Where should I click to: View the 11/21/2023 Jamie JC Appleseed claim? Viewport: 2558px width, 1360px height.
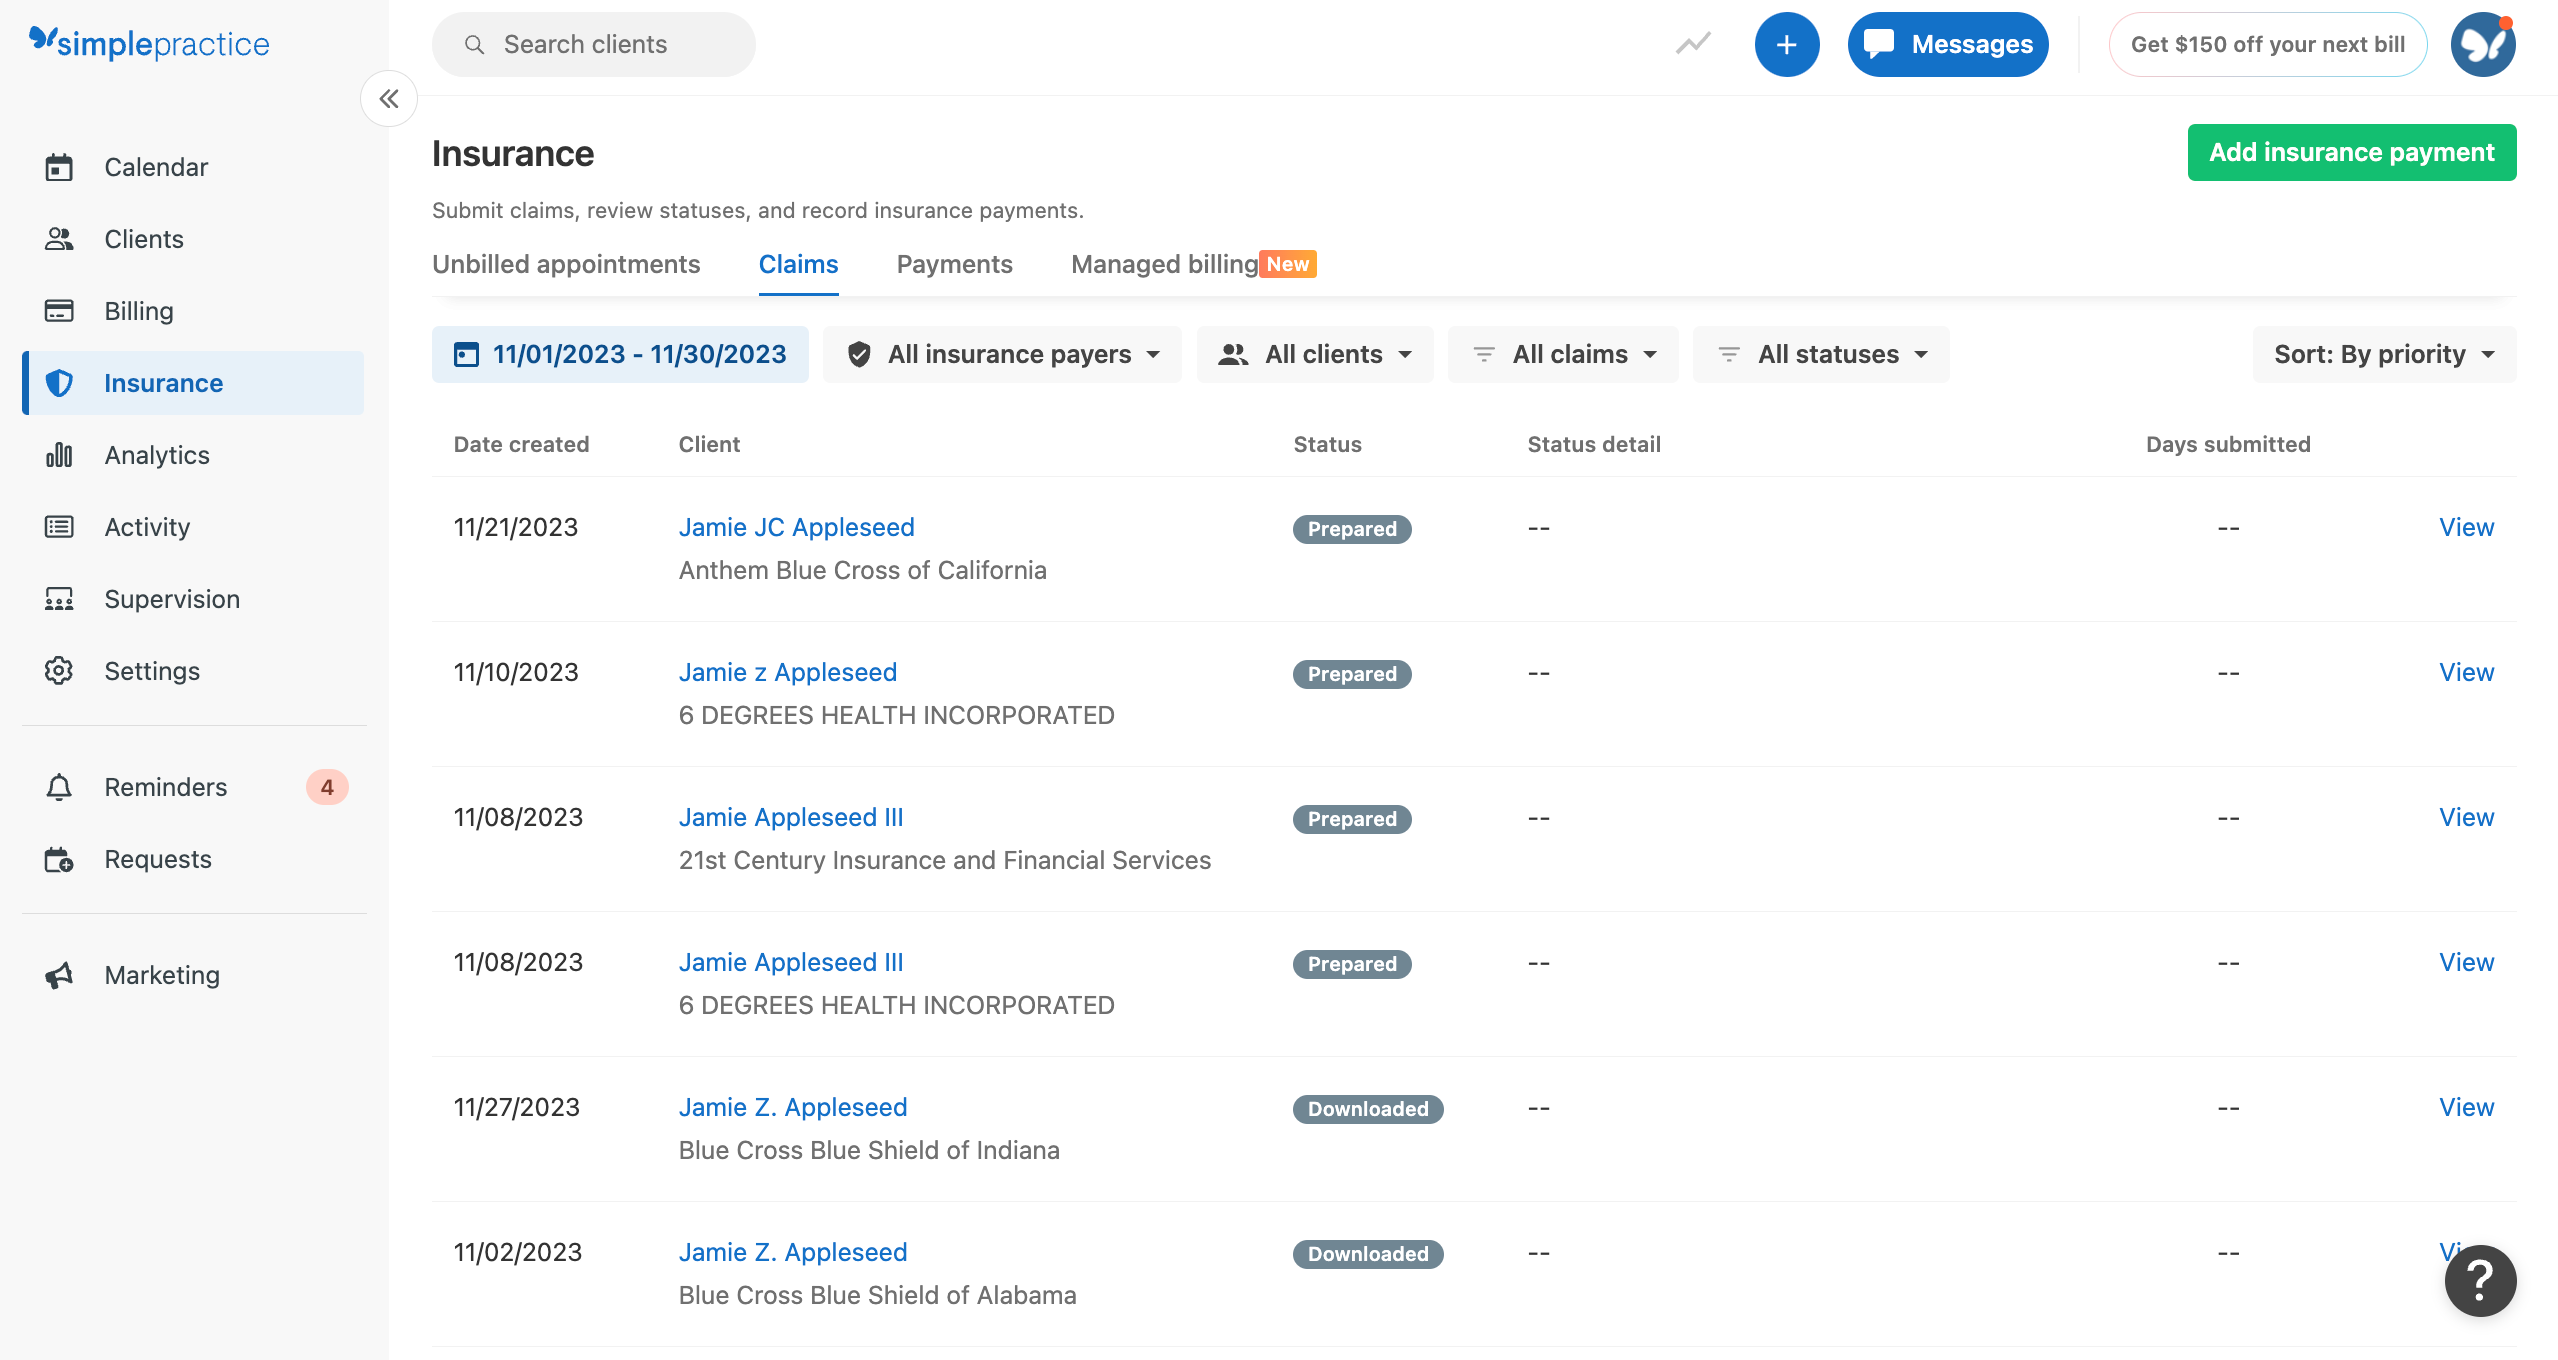2466,527
